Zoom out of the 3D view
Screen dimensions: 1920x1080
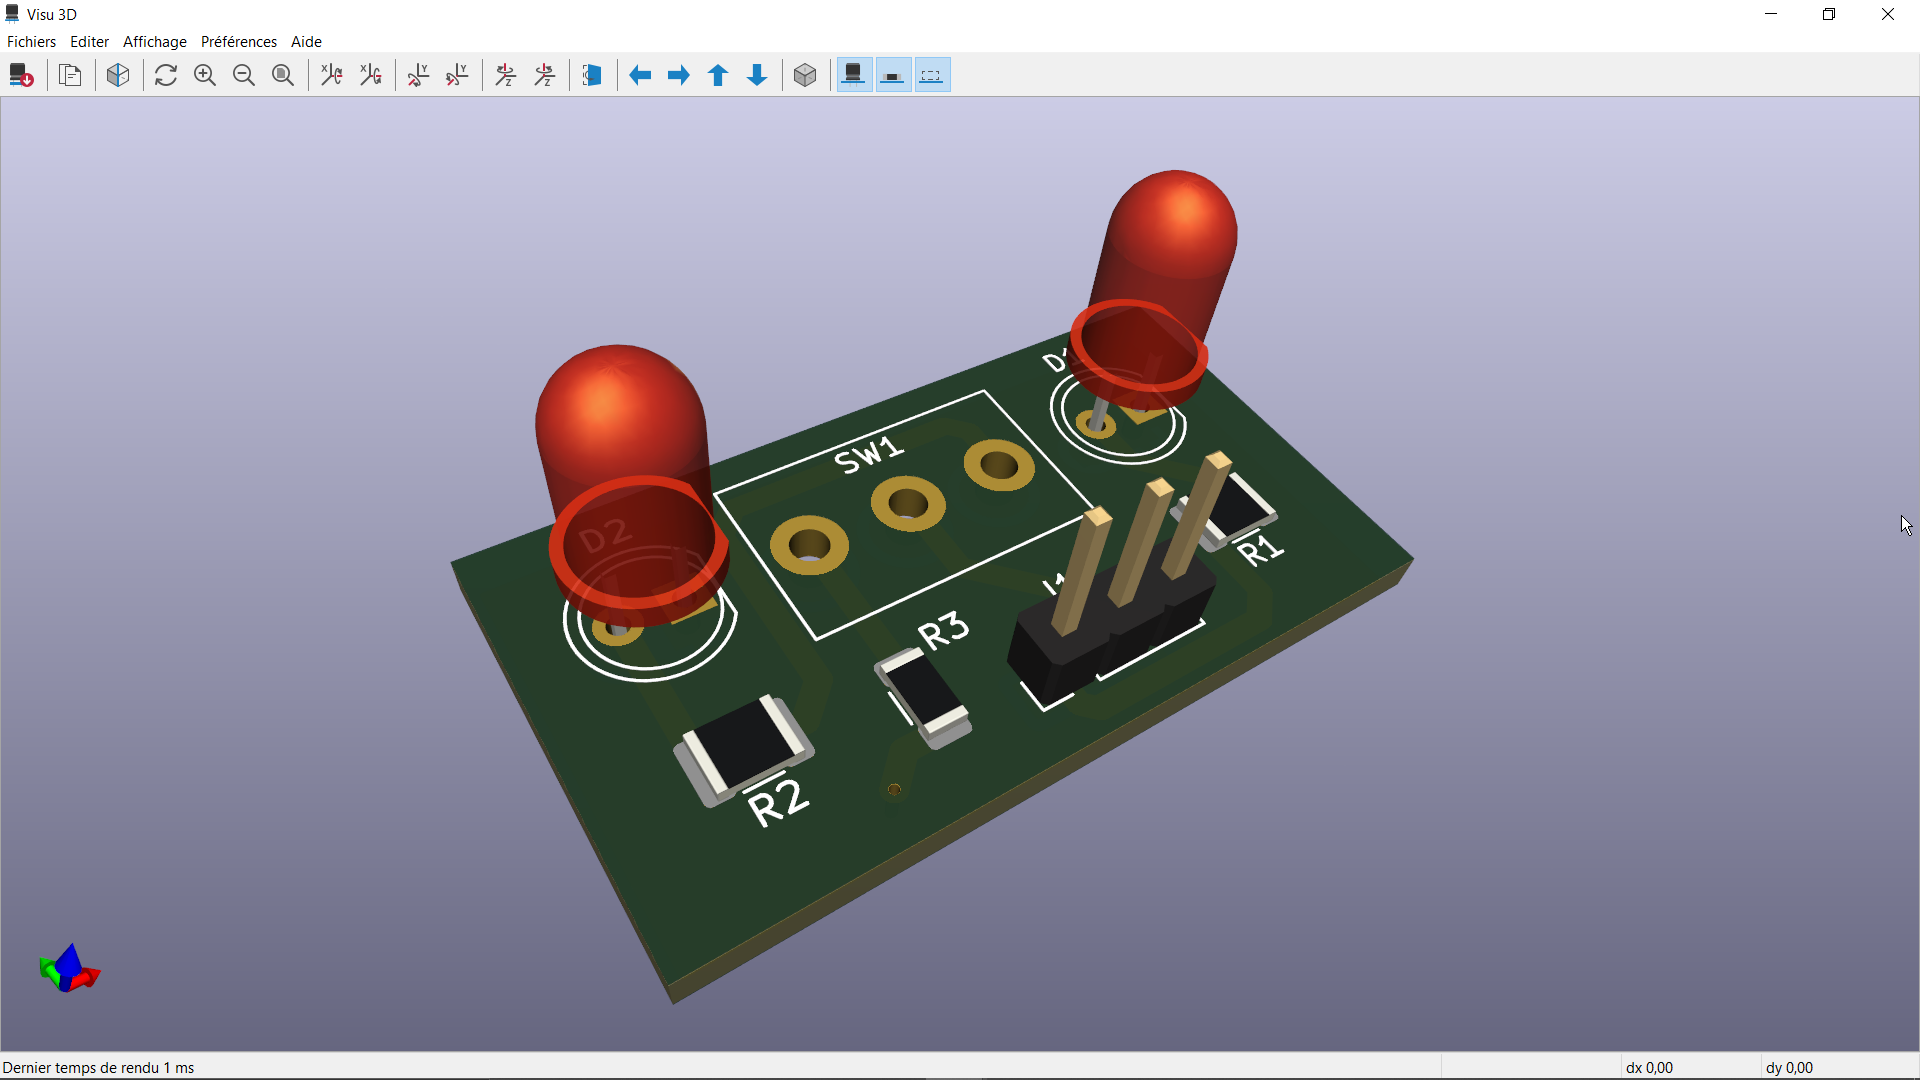pyautogui.click(x=244, y=75)
